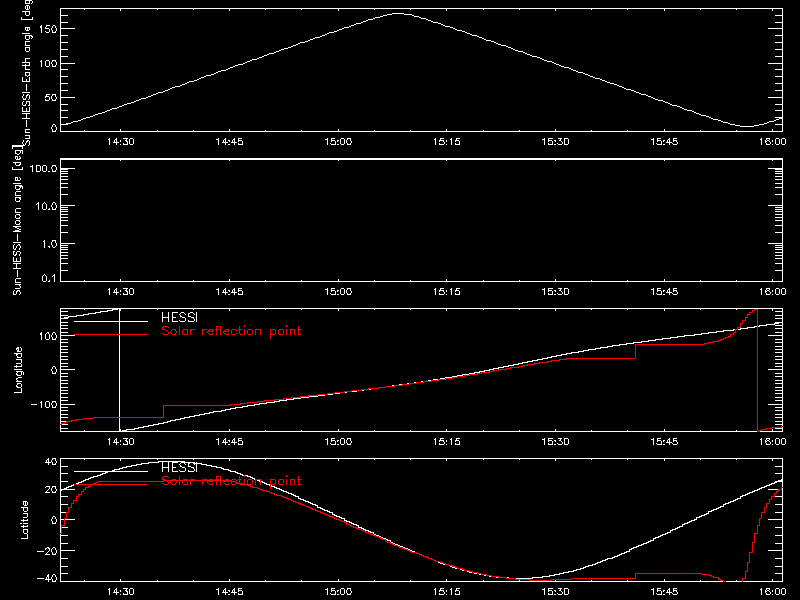Click the 0 tick on Longitude axis
This screenshot has height=600, width=800.
54,370
